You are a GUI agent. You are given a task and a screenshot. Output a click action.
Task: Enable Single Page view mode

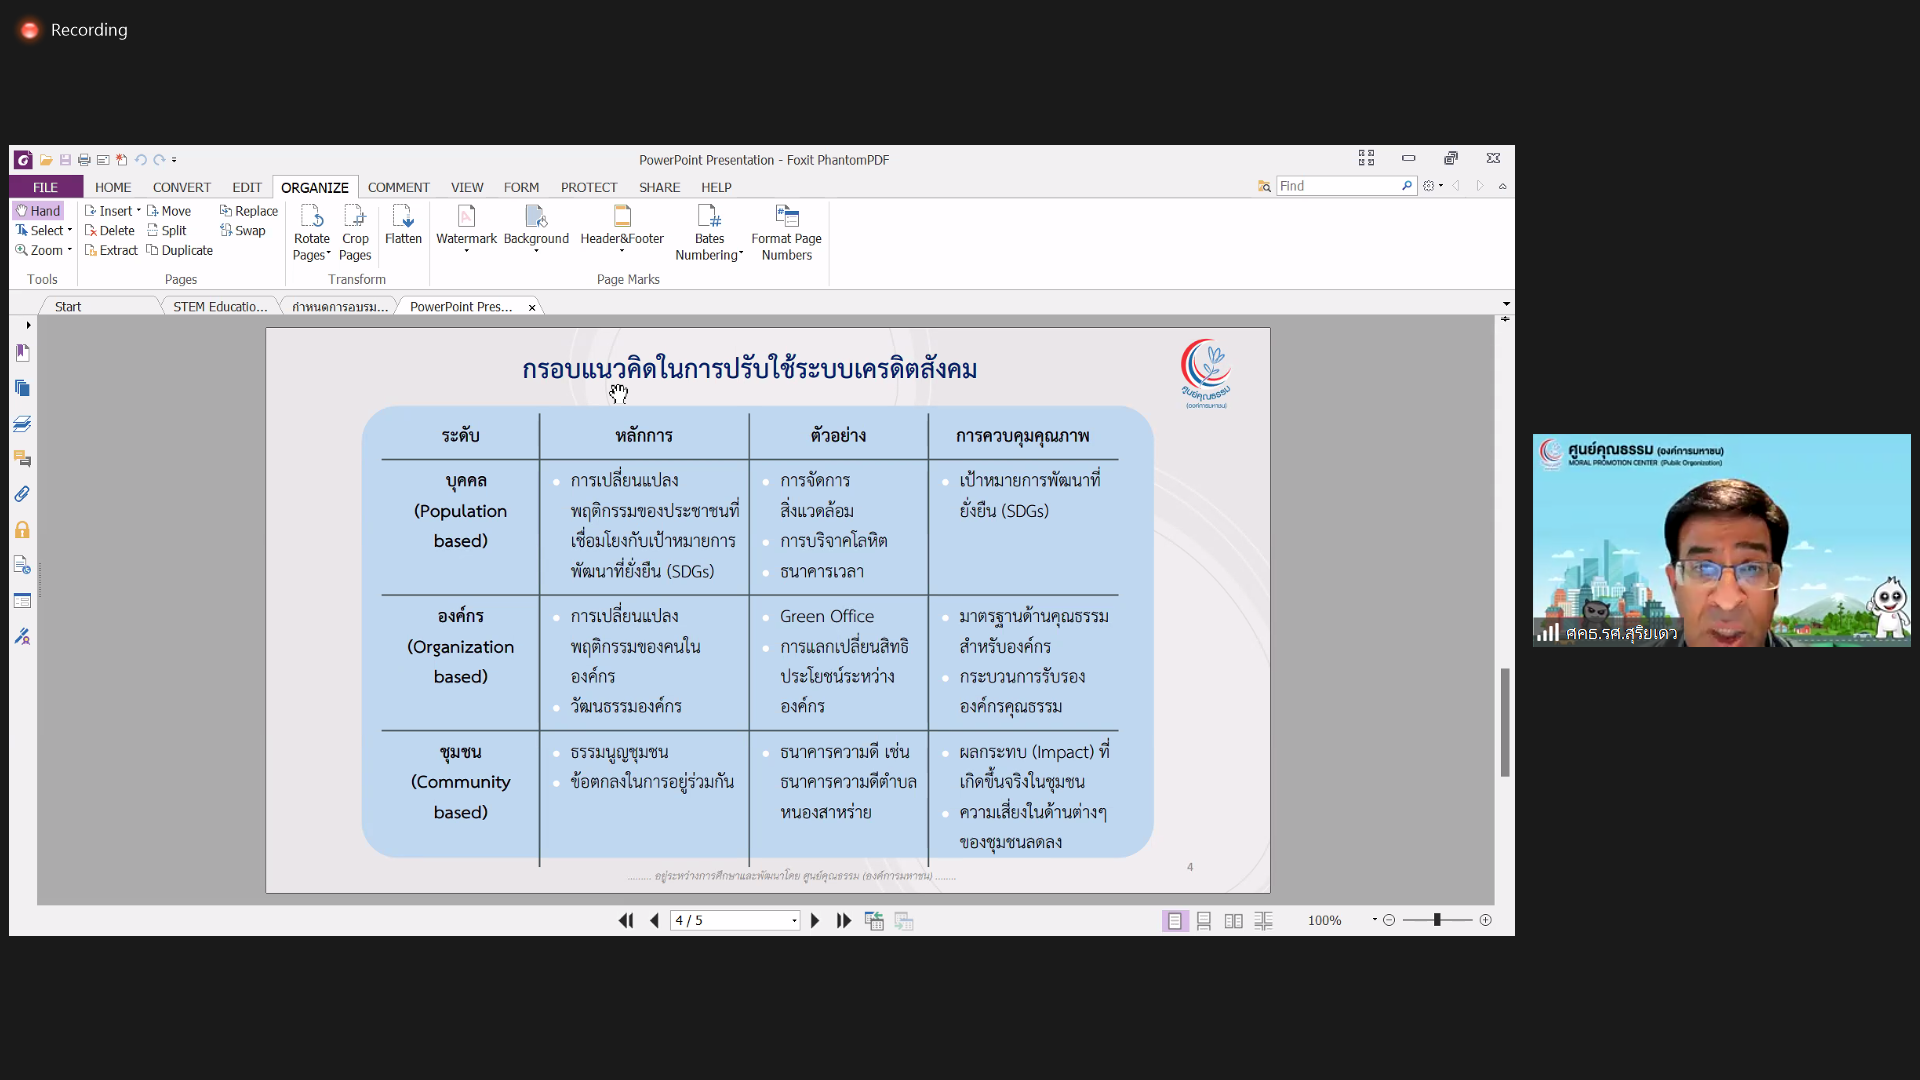1175,921
